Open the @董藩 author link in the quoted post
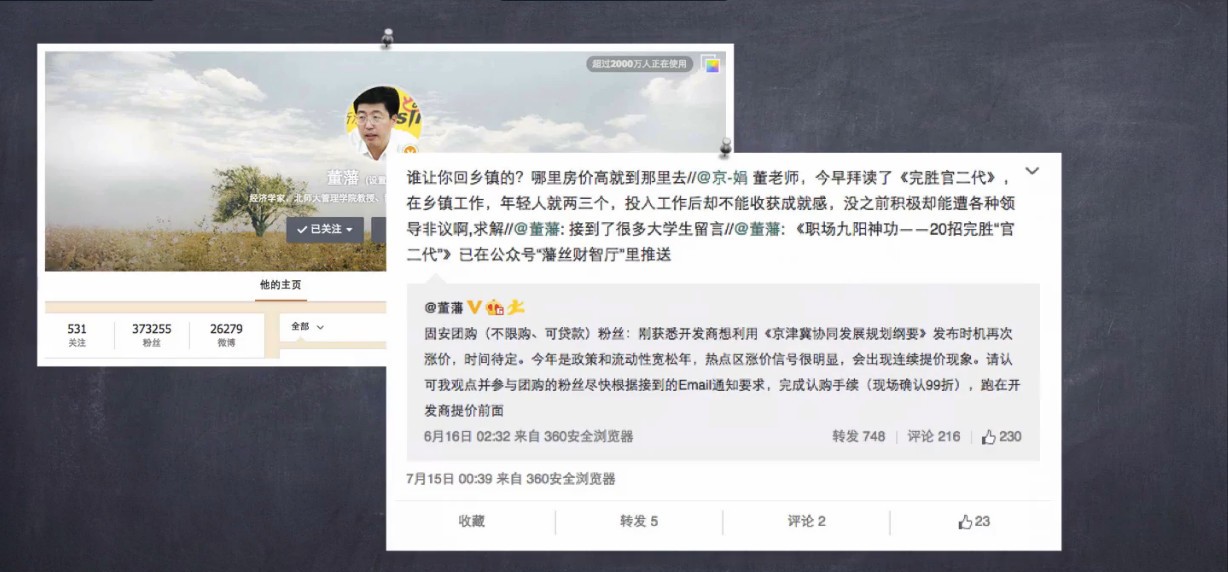Screen dimensions: 1228x572 444,307
